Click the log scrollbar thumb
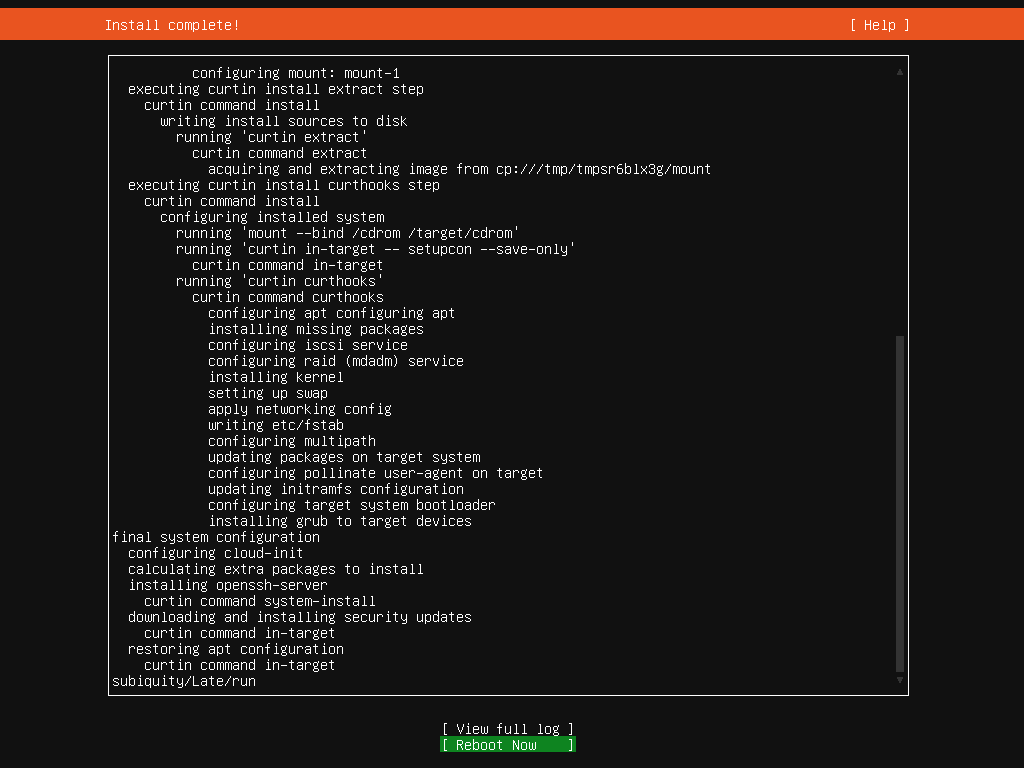Screen dimensions: 1024x768 pos(900,500)
